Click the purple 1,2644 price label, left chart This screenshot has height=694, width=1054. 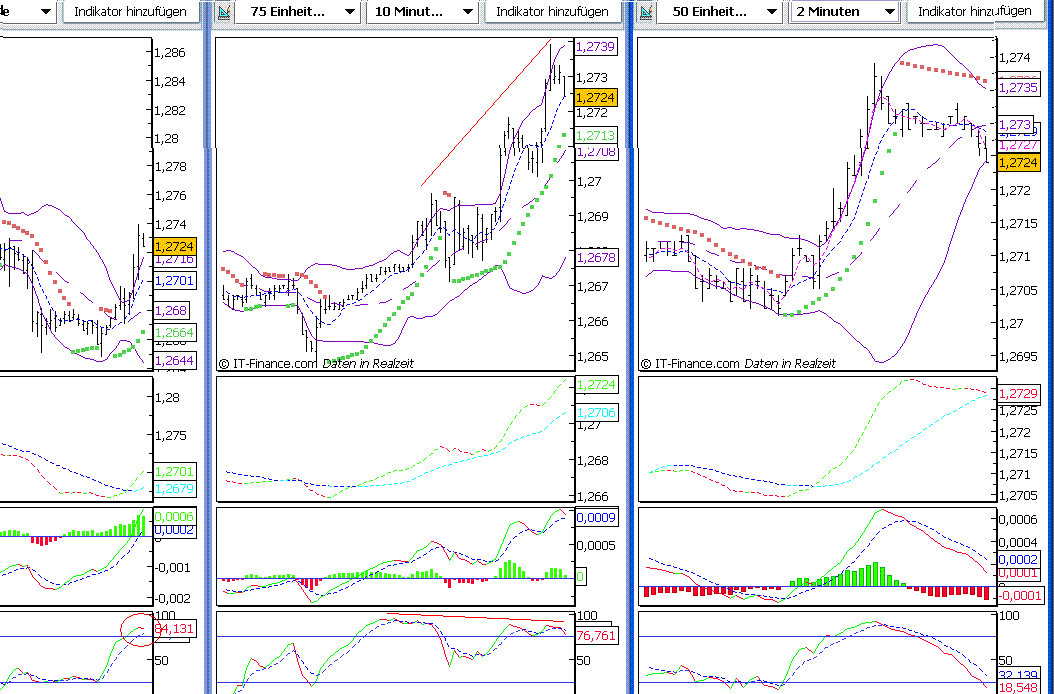point(176,359)
